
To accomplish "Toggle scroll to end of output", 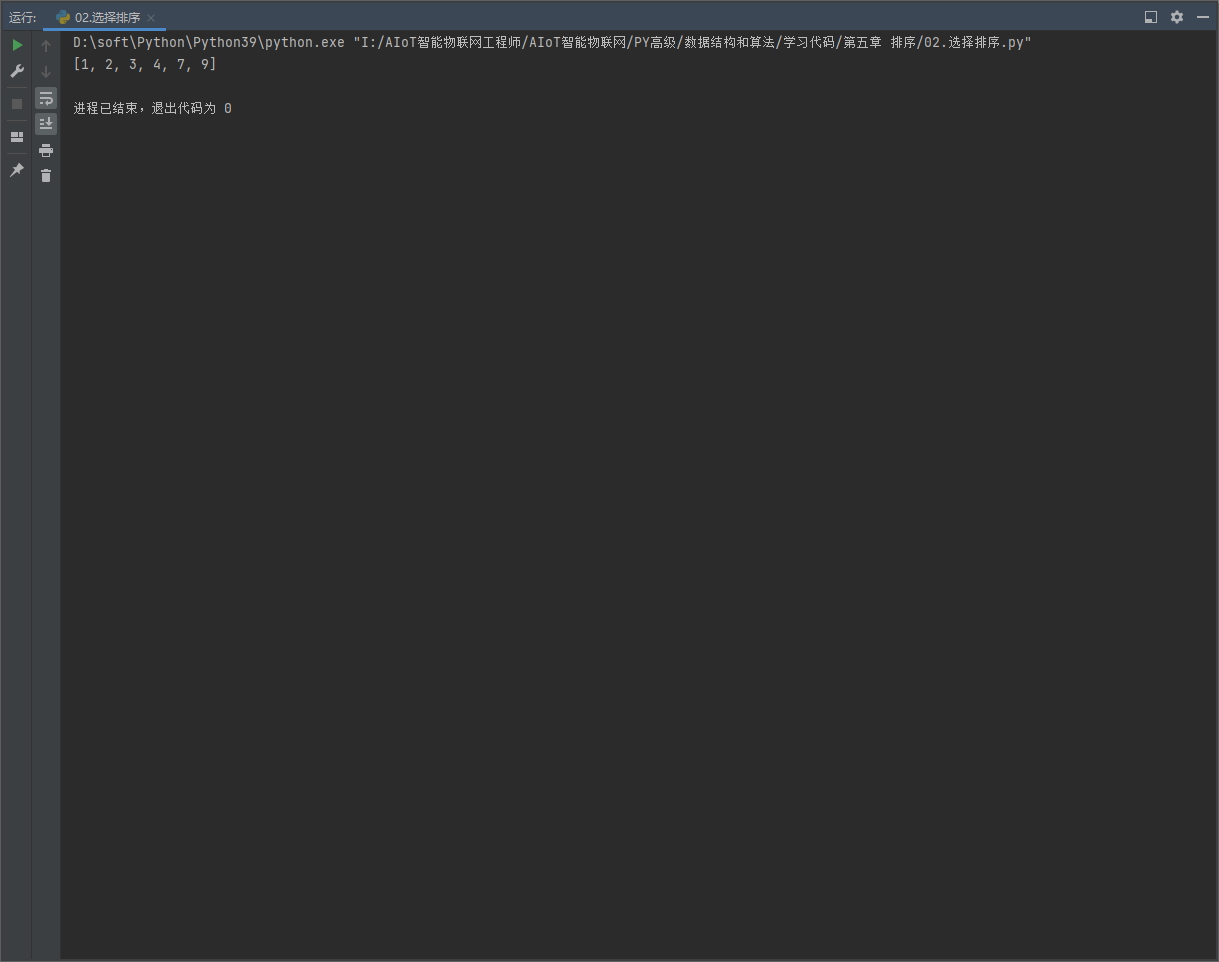I will (x=46, y=124).
